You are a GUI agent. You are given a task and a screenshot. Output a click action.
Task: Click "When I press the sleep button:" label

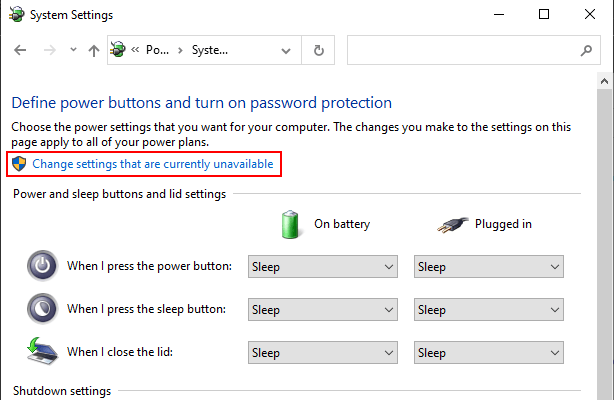146,309
